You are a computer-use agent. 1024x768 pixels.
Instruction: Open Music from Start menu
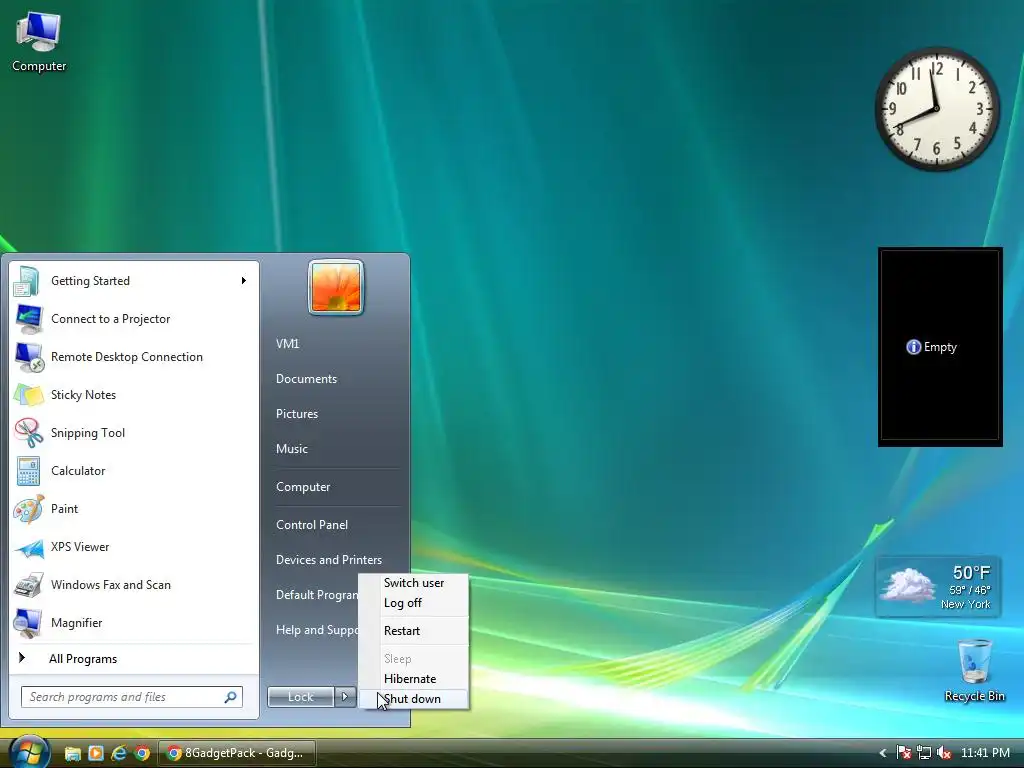291,449
